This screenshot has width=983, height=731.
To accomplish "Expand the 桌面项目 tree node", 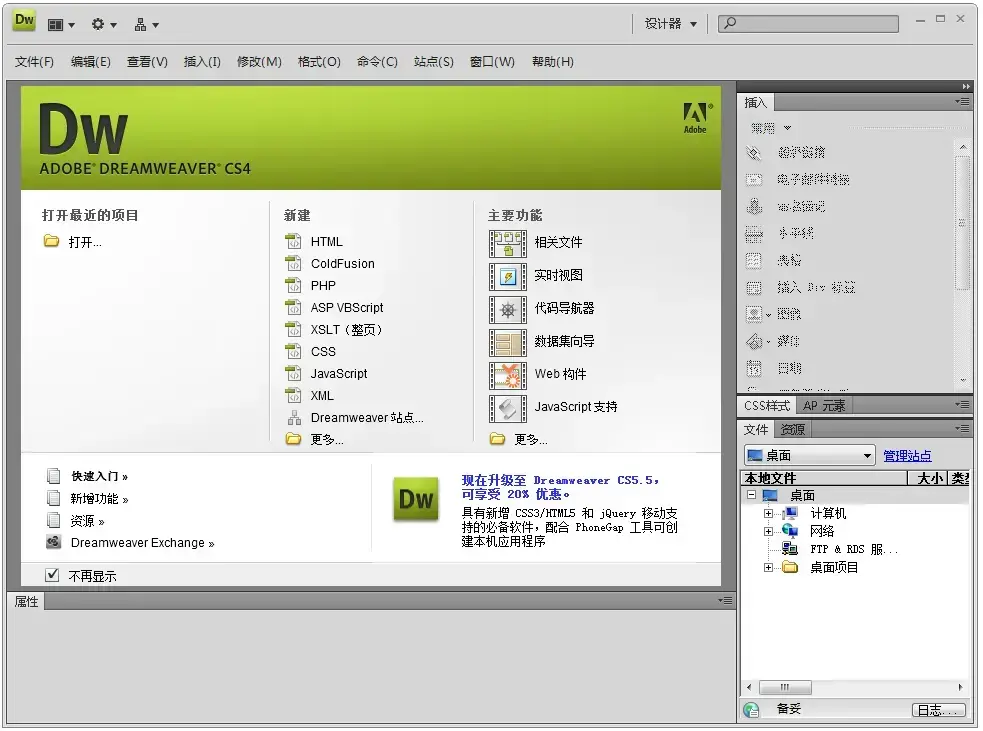I will [768, 567].
